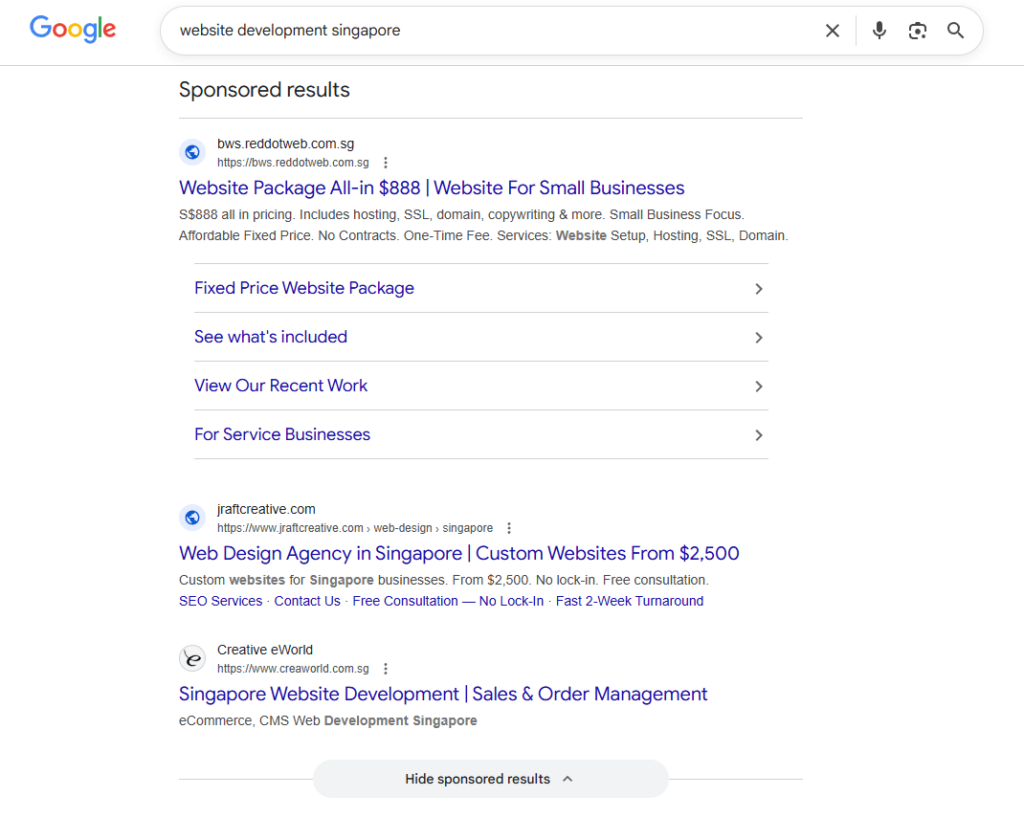1024x818 pixels.
Task: Open Web Design Agency in Singapore ad title
Action: [x=459, y=554]
